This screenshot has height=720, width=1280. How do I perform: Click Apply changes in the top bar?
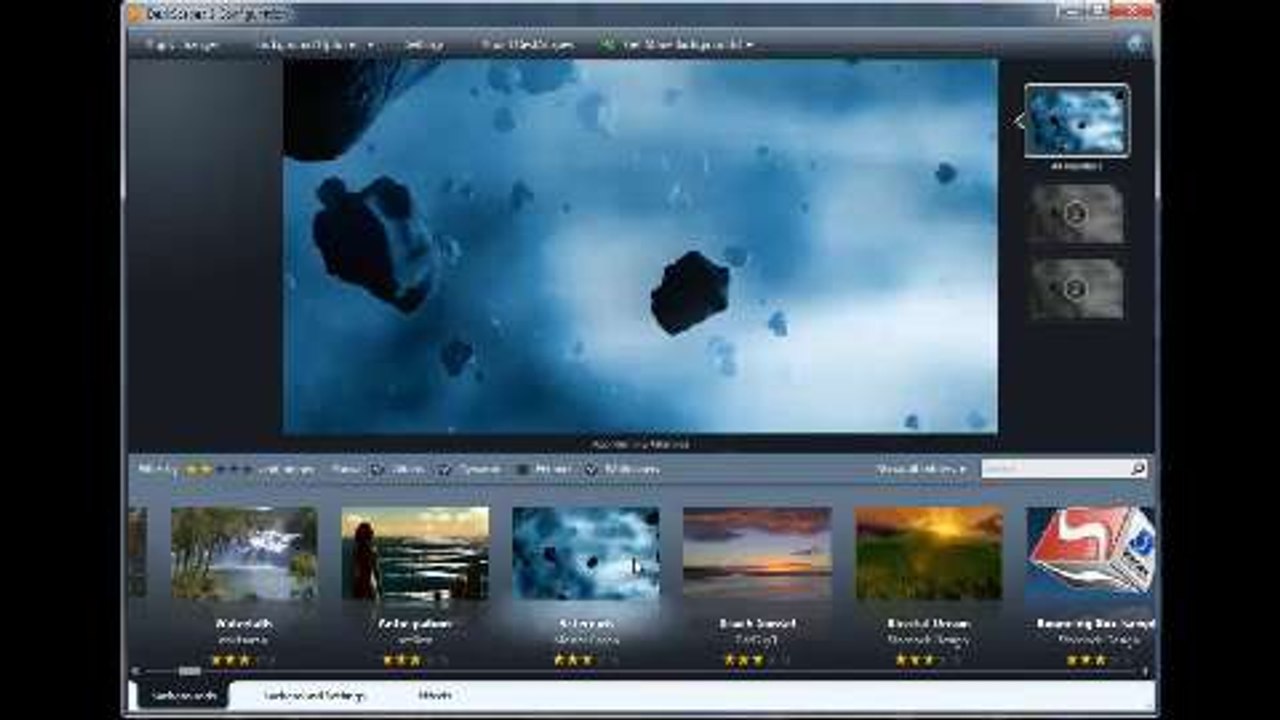coord(182,45)
